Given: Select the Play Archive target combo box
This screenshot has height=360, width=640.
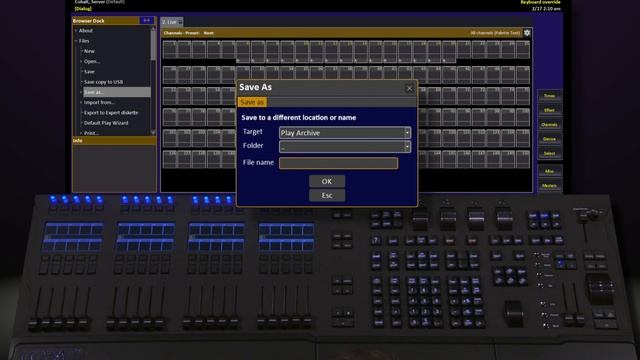Looking at the screenshot, I should click(x=345, y=133).
